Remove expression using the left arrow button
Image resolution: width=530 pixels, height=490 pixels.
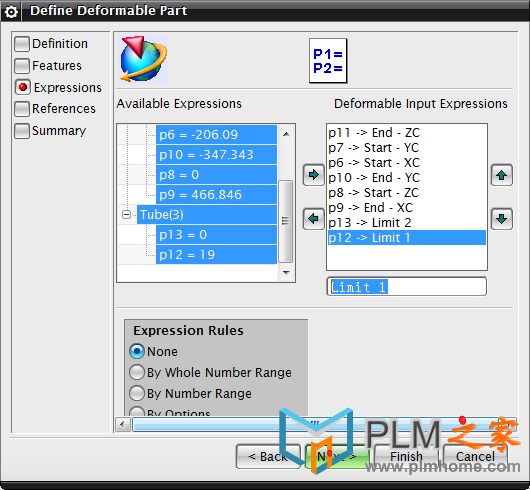point(313,219)
